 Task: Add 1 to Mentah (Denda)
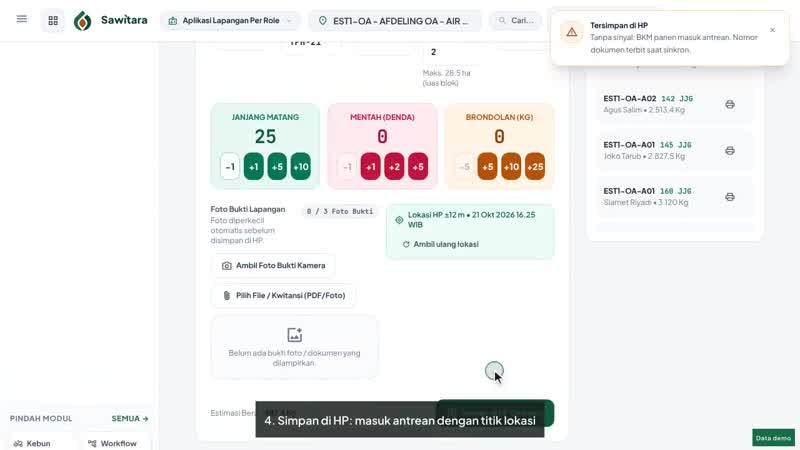pos(370,167)
